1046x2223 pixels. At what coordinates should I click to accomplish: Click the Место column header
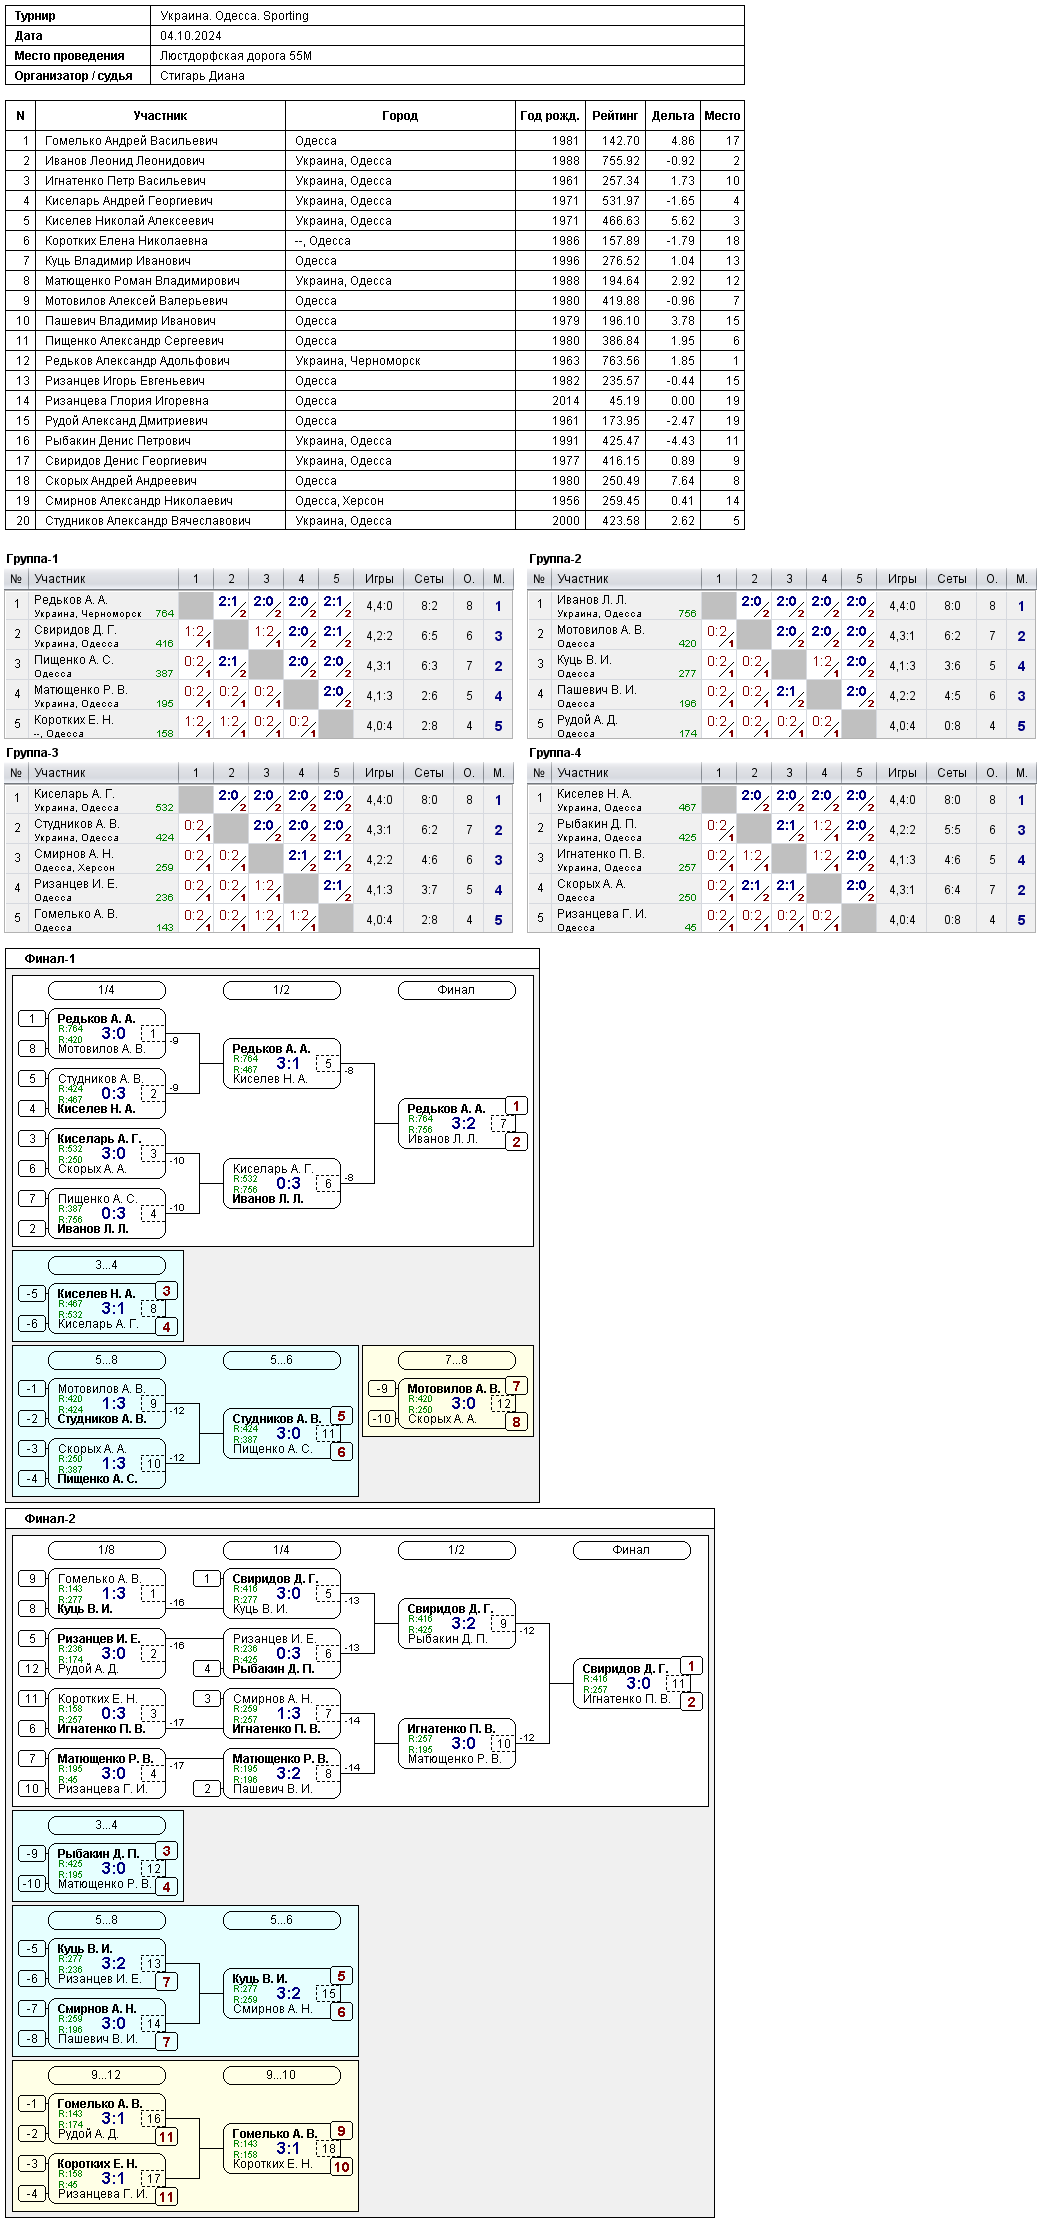tap(722, 116)
